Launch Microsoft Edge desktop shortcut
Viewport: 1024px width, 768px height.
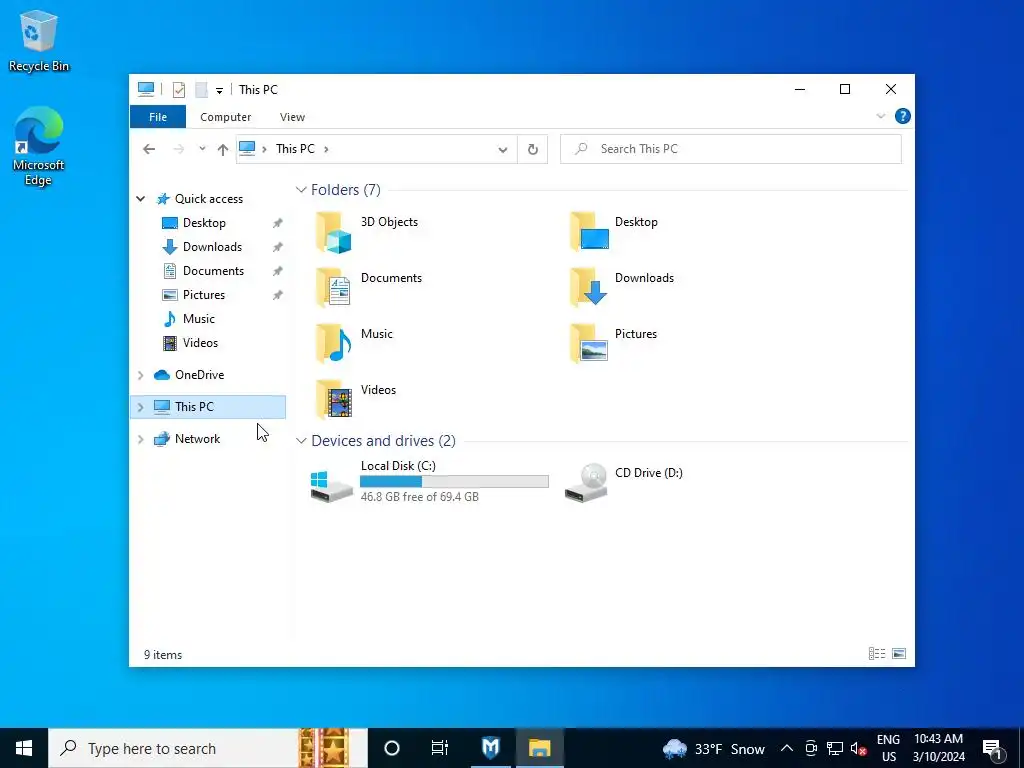[x=39, y=146]
